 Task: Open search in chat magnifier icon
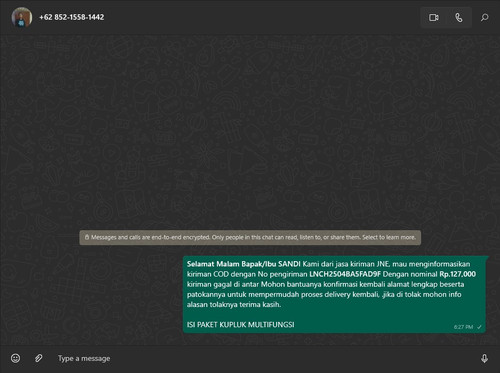(485, 17)
